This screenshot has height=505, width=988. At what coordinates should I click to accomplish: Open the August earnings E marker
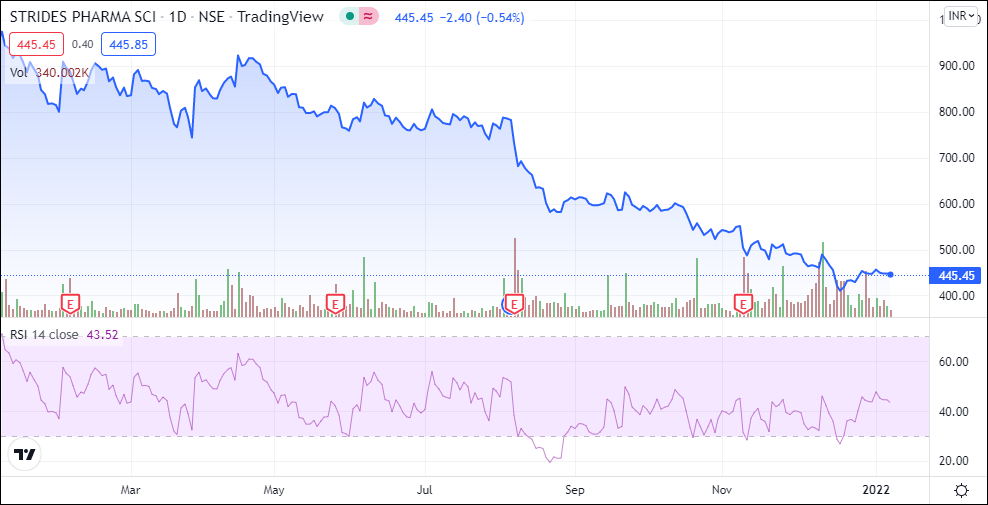(x=515, y=303)
